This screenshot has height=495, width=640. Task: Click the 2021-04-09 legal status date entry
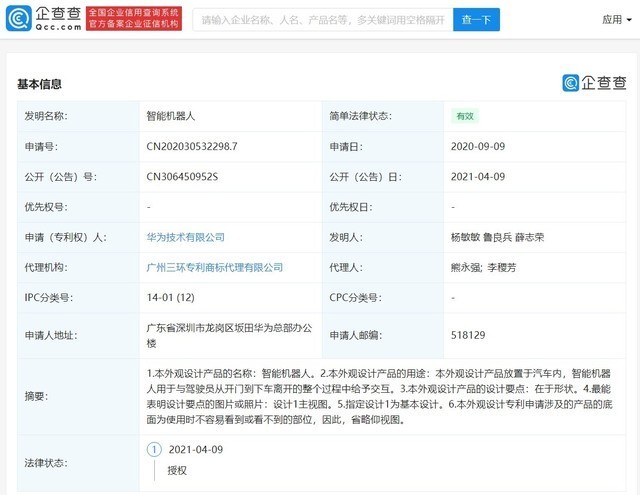point(196,449)
